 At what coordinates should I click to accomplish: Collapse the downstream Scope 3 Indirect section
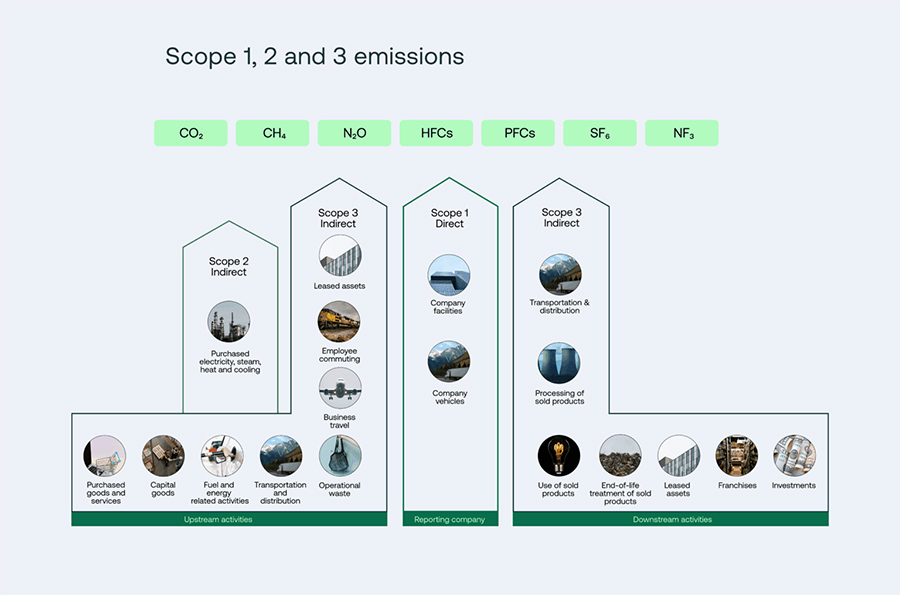pos(560,217)
